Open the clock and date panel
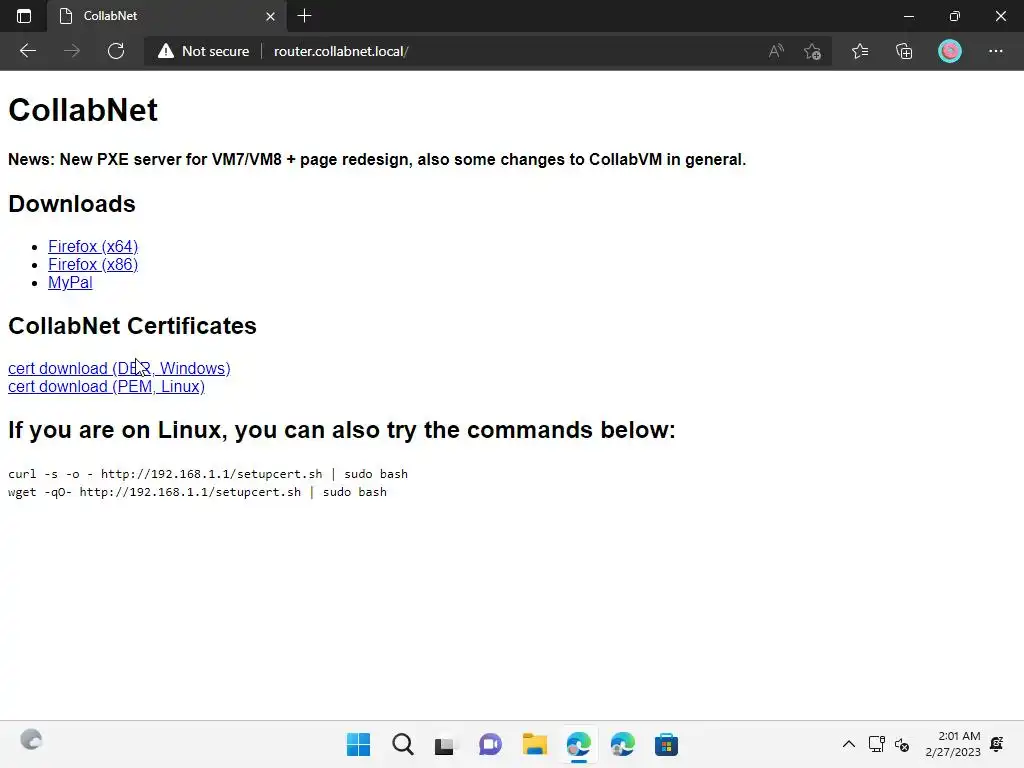This screenshot has width=1024, height=768. pyautogui.click(x=953, y=744)
